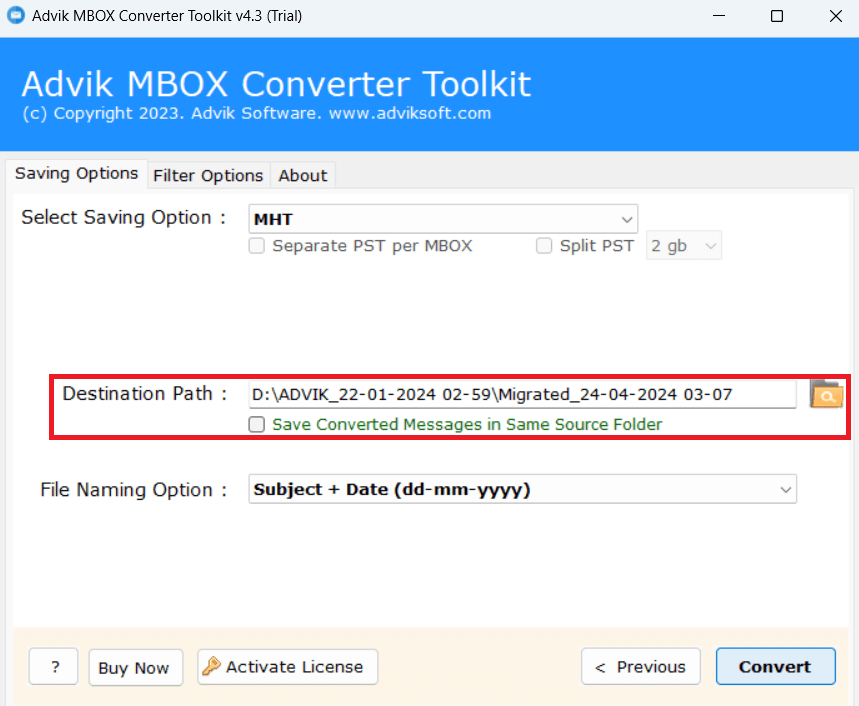859x706 pixels.
Task: Go to the About tab
Action: coord(302,176)
